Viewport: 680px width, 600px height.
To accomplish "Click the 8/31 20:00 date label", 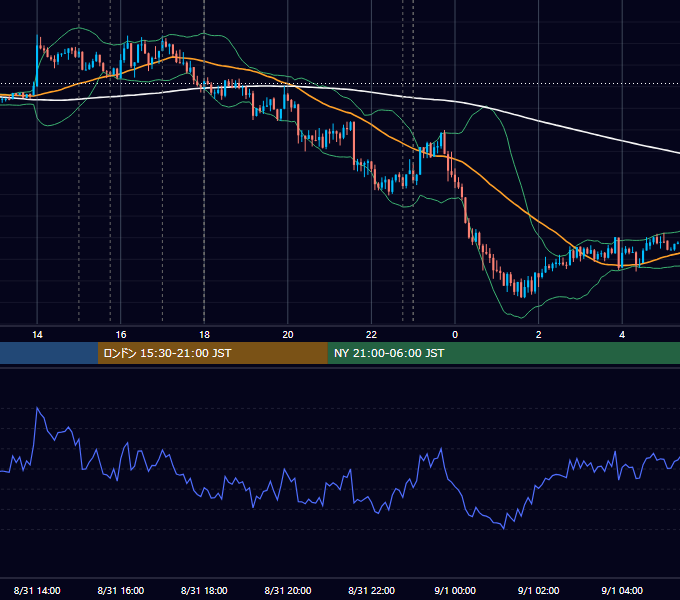I will [x=288, y=590].
